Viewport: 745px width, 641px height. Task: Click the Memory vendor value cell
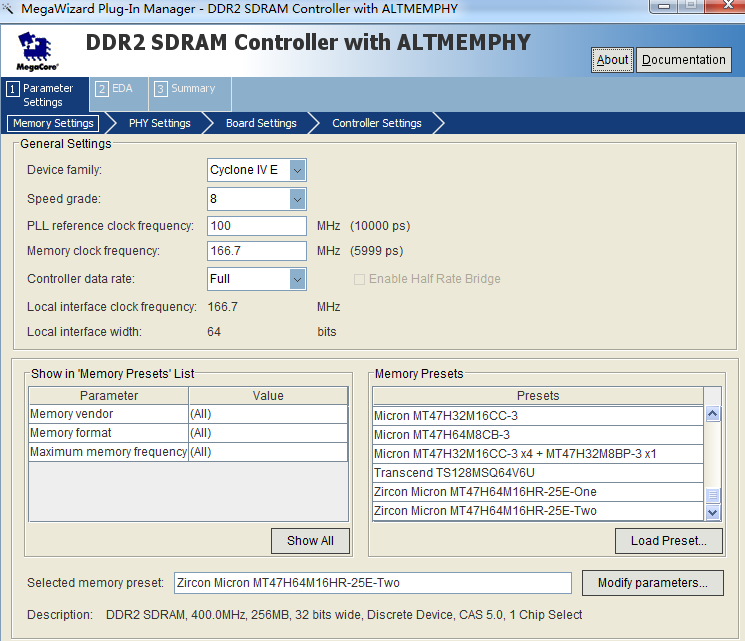pos(268,414)
